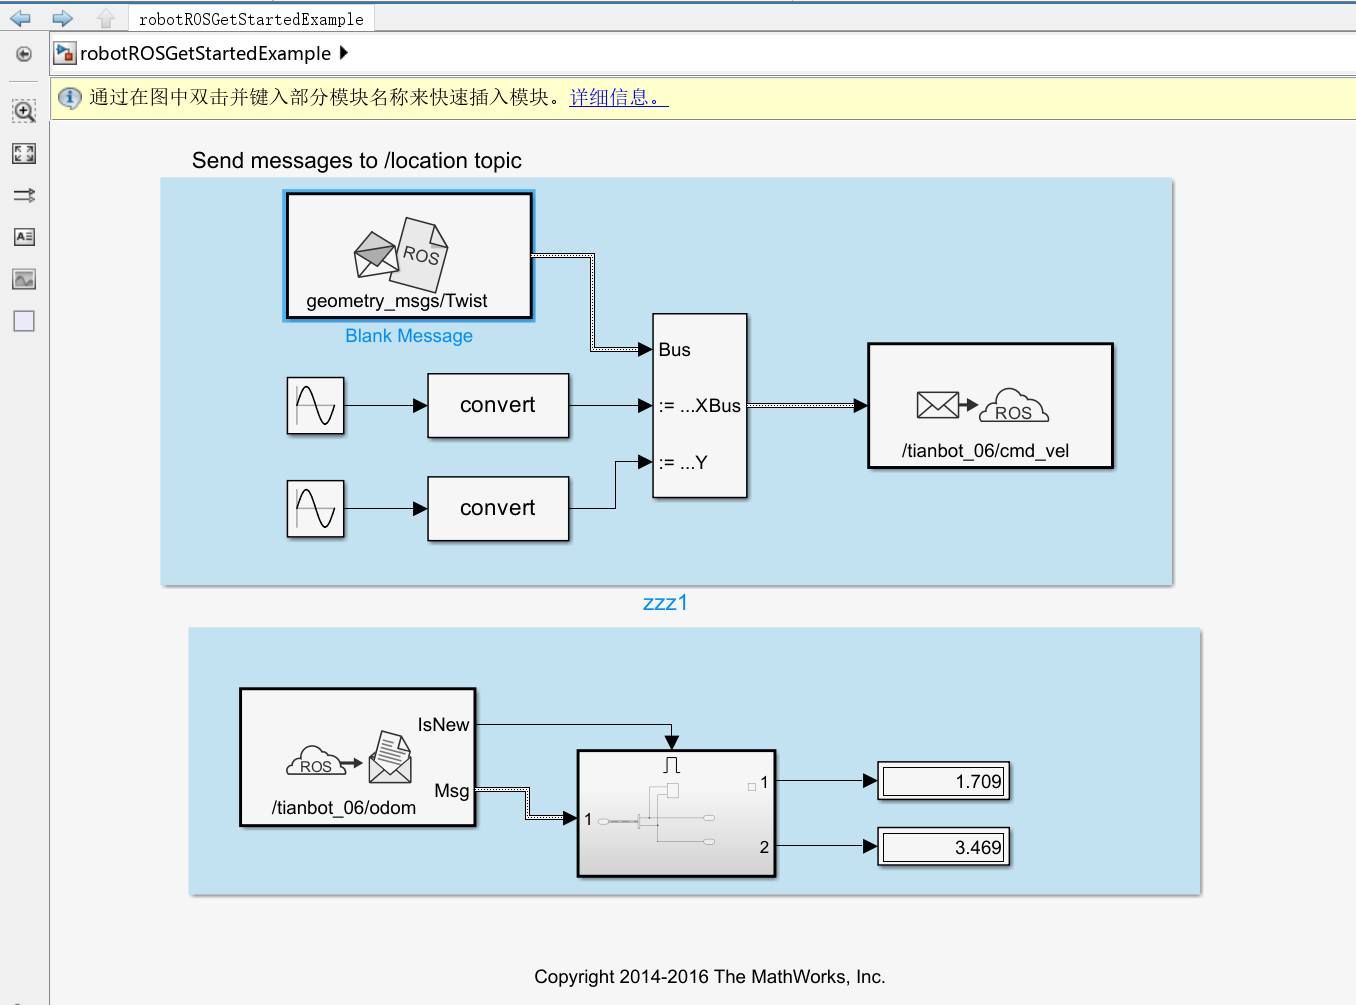Viewport: 1356px width, 1005px height.
Task: Click the back navigation arrow
Action: [20, 18]
